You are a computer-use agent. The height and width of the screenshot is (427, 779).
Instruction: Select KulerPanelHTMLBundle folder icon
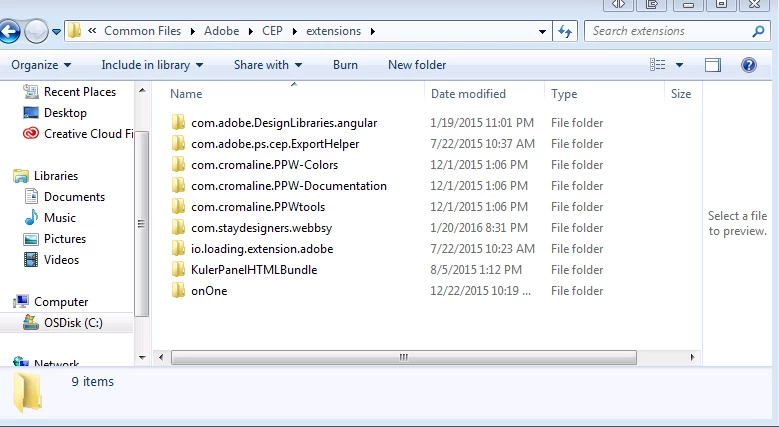click(x=178, y=269)
